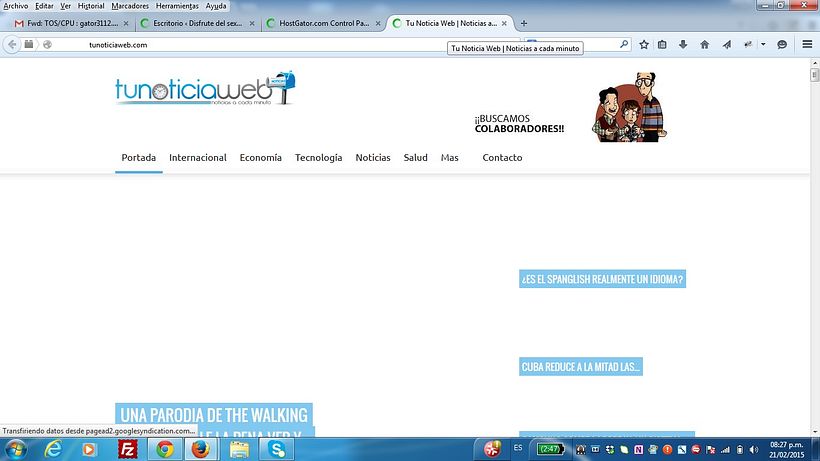
Task: Click the network signal bars tray icon
Action: pyautogui.click(x=725, y=450)
